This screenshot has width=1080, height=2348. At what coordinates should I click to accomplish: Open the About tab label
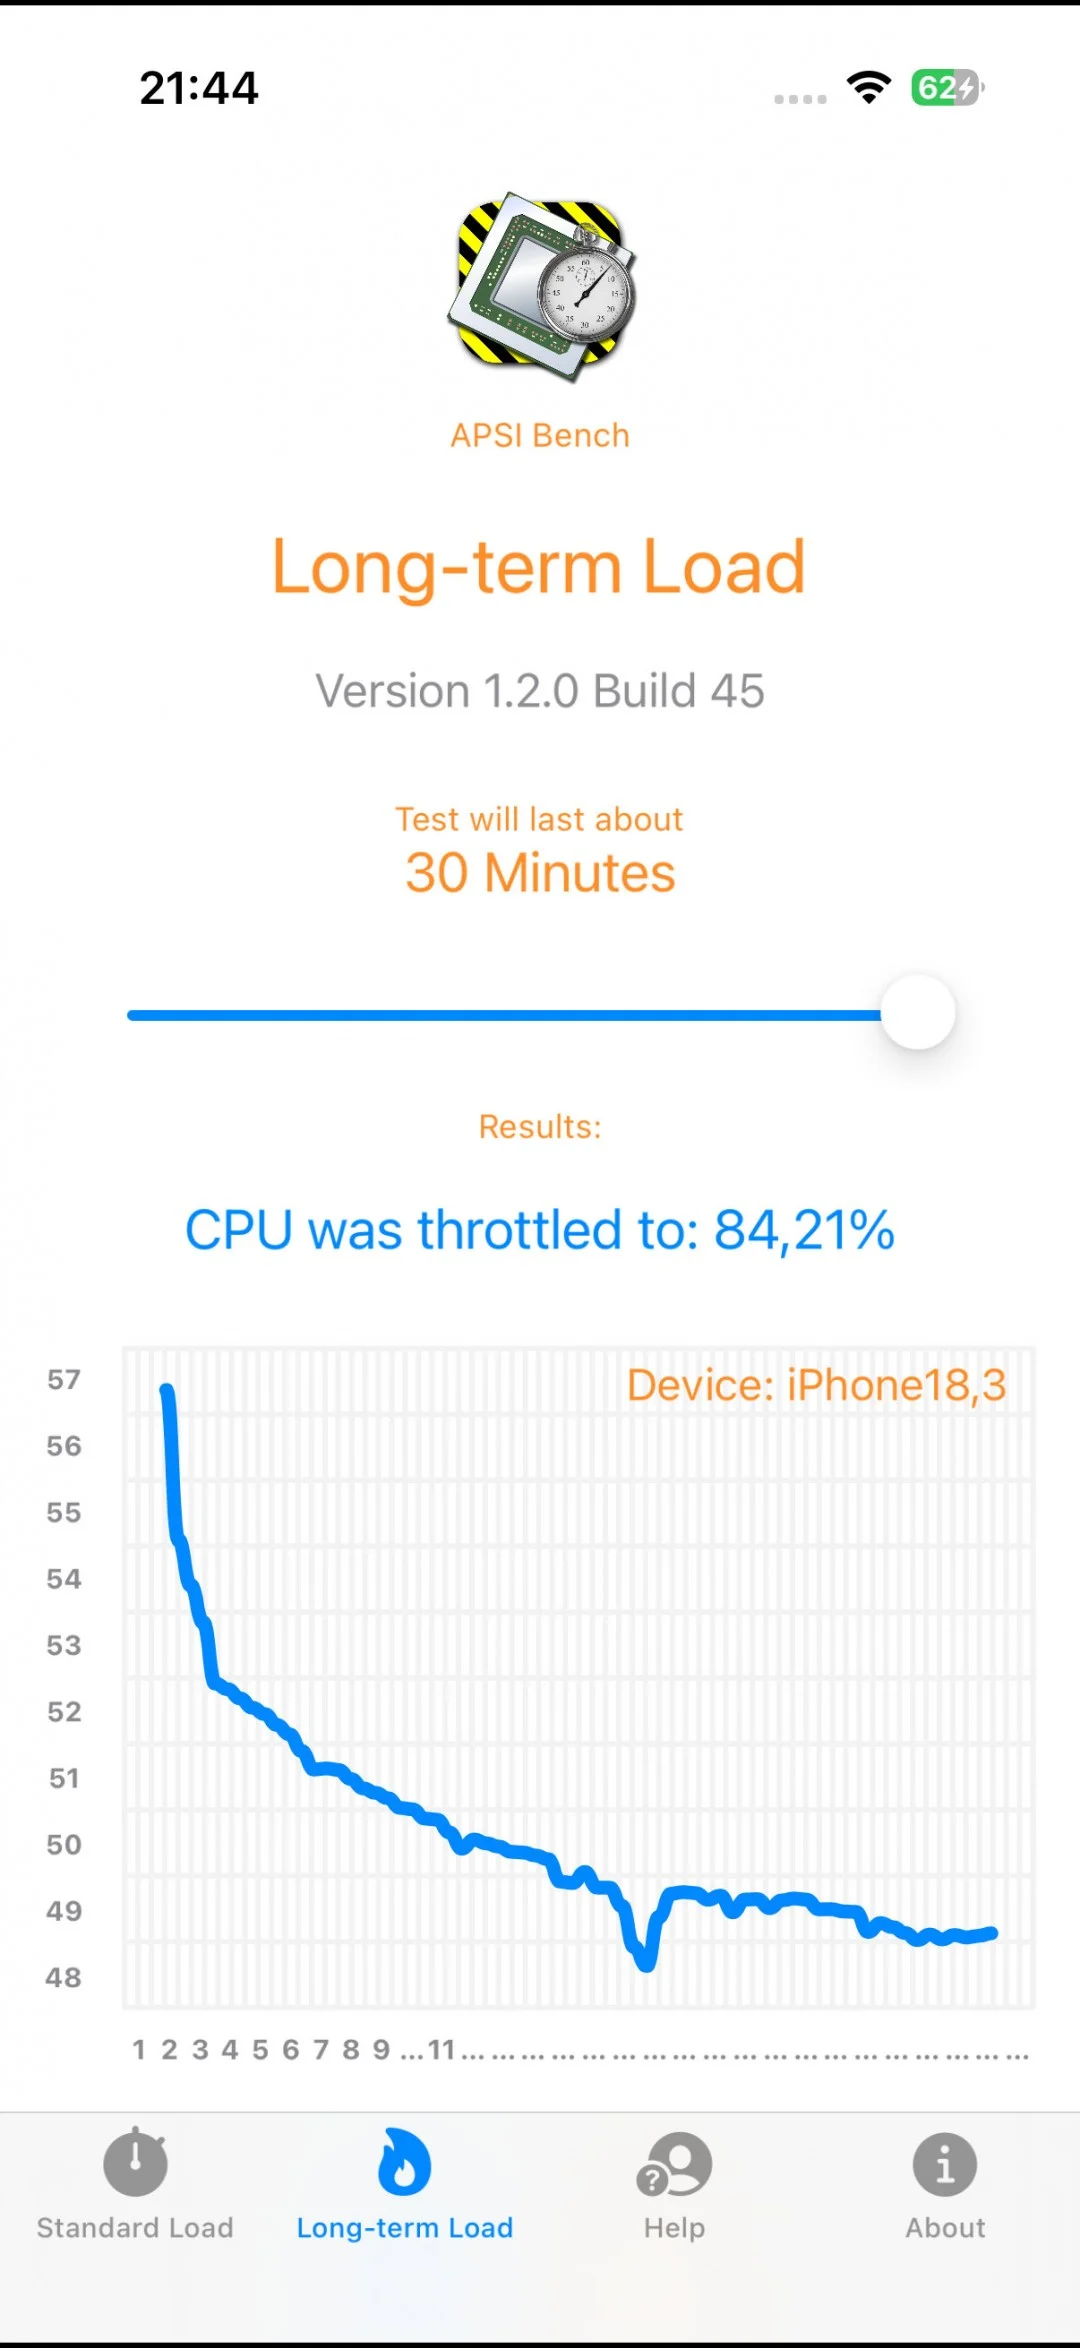click(945, 2228)
